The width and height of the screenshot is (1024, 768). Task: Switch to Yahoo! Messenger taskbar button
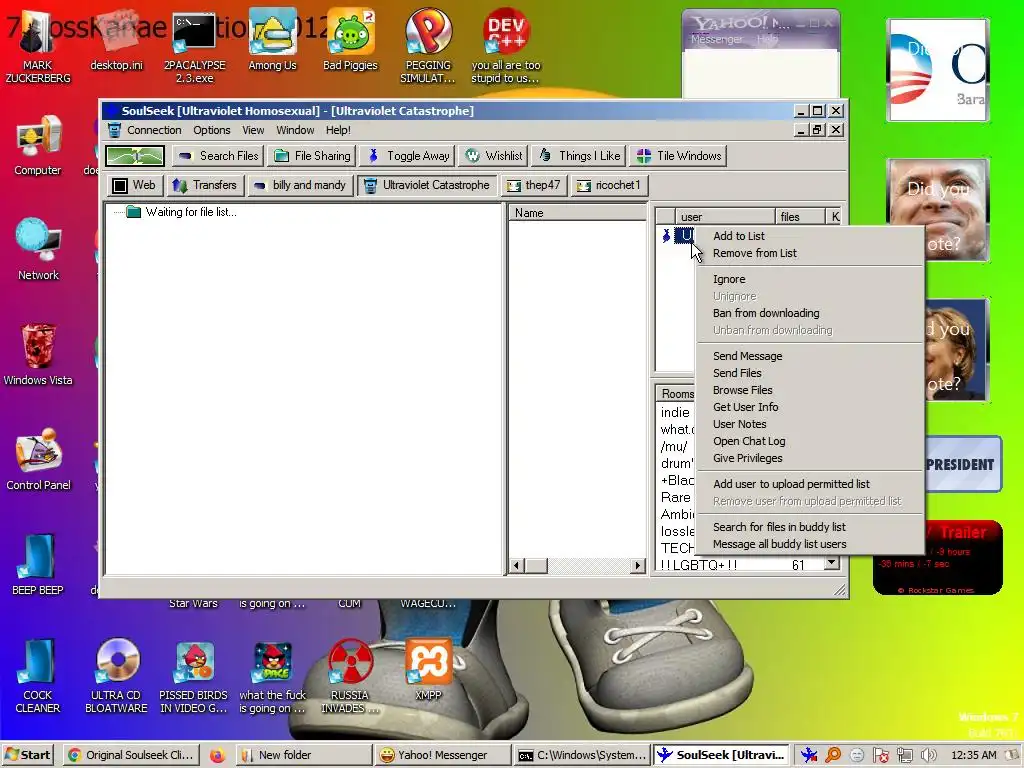pos(441,755)
